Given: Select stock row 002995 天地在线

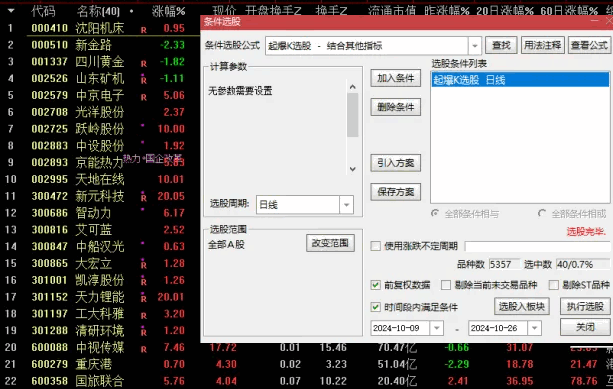Looking at the screenshot, I should point(100,179).
